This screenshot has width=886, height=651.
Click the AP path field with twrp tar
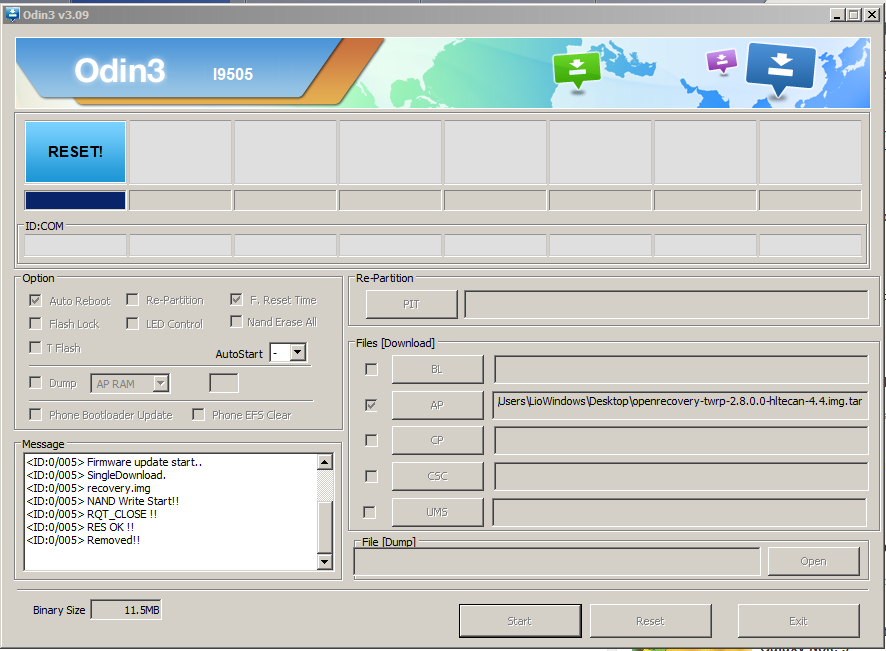point(680,405)
